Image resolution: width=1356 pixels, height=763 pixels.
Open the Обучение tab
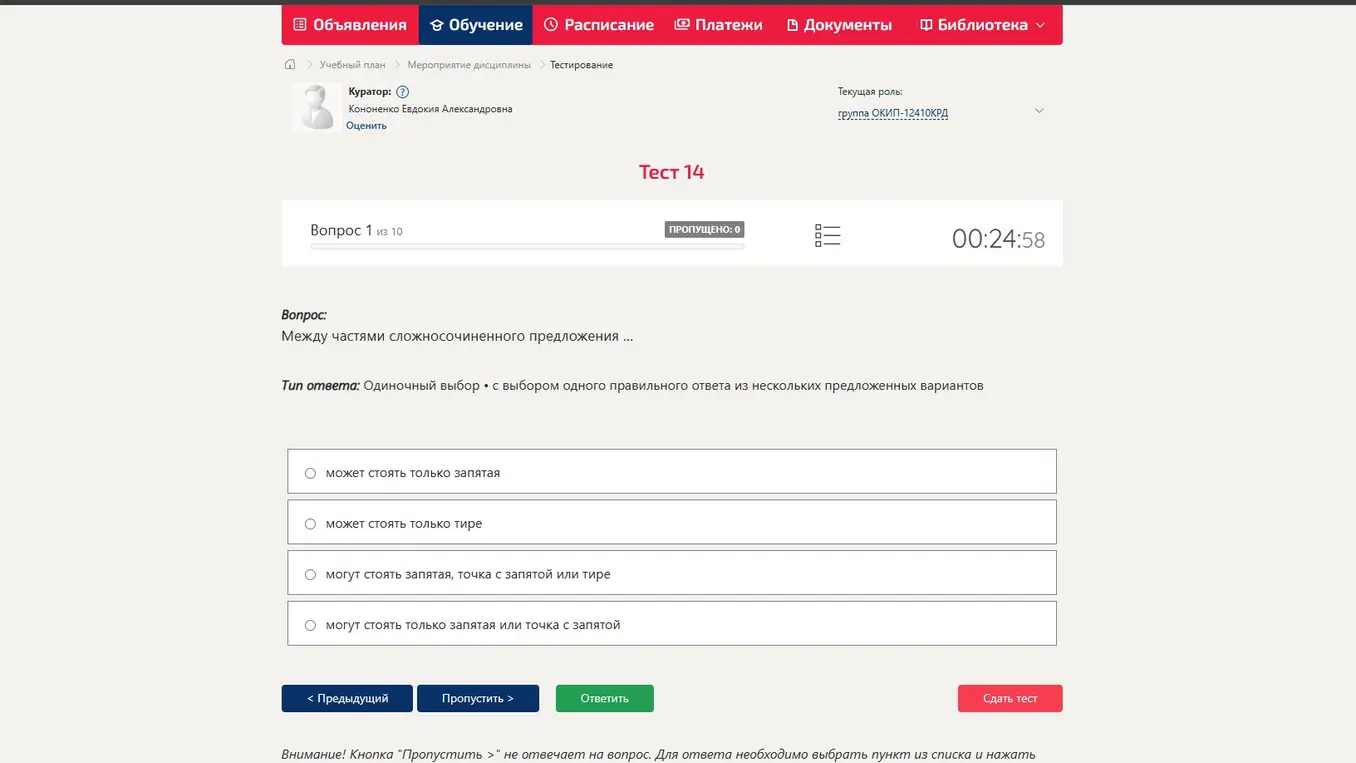pos(476,25)
